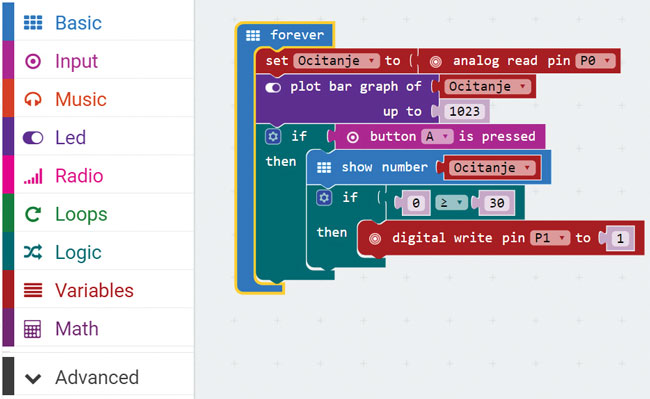Viewport: 650px width, 399px height.
Task: Click the Input target icon in sidebar
Action: pyautogui.click(x=33, y=61)
